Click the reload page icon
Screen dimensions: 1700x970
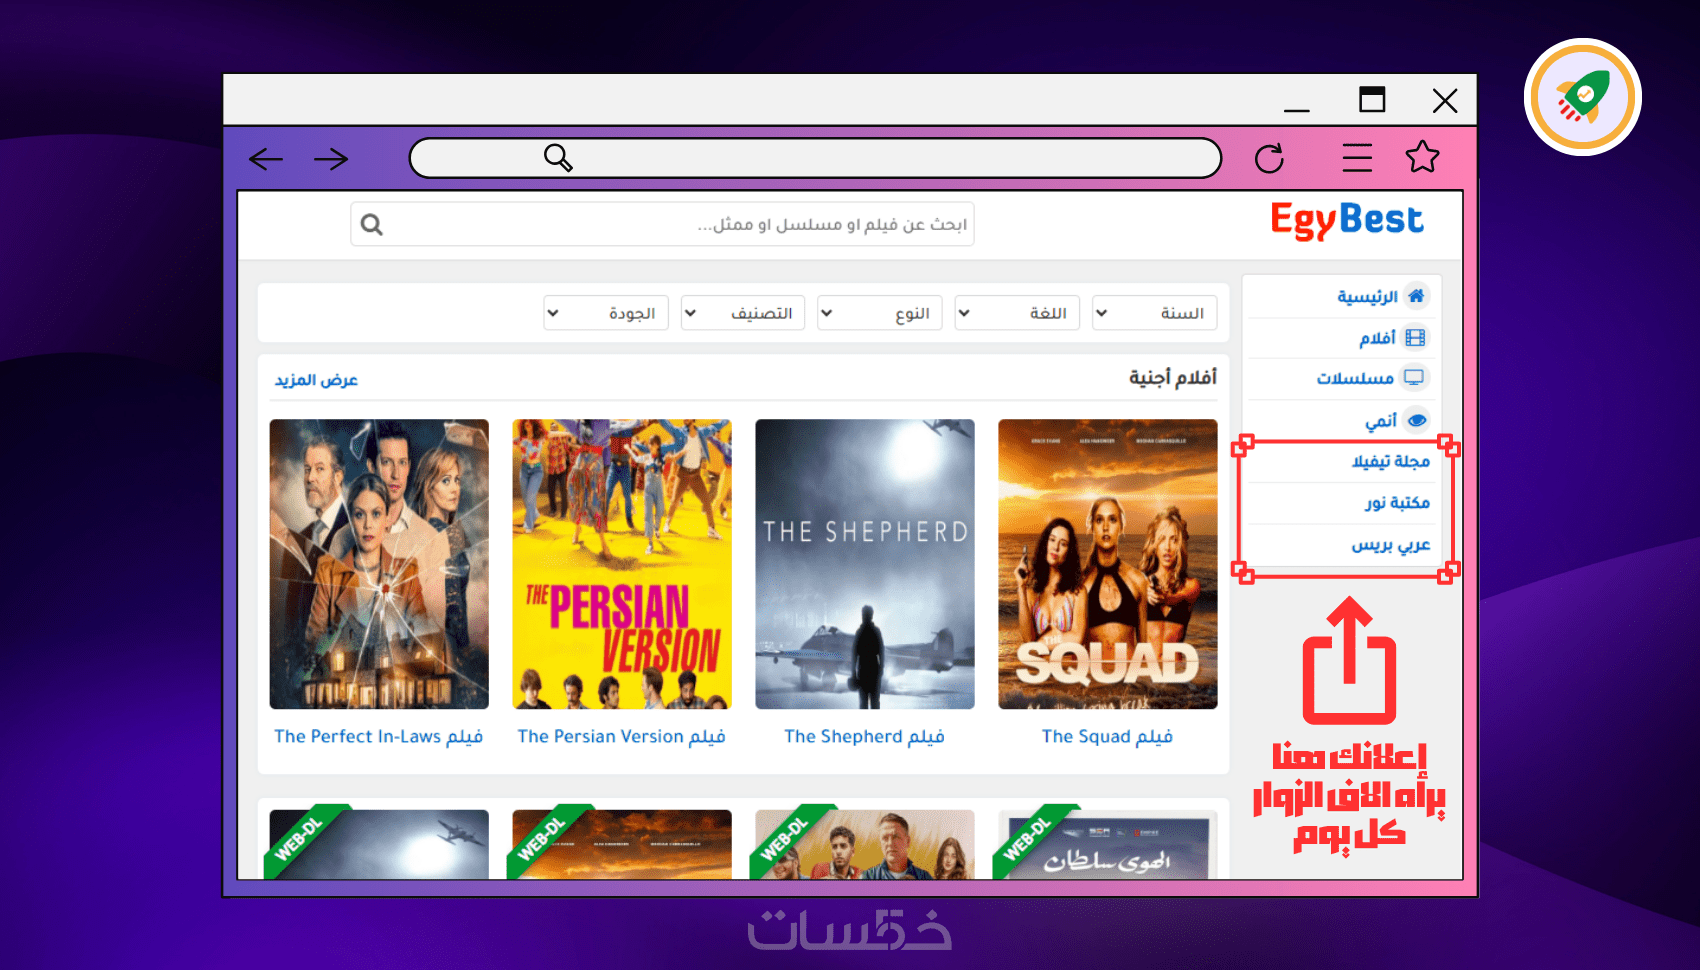pyautogui.click(x=1269, y=158)
